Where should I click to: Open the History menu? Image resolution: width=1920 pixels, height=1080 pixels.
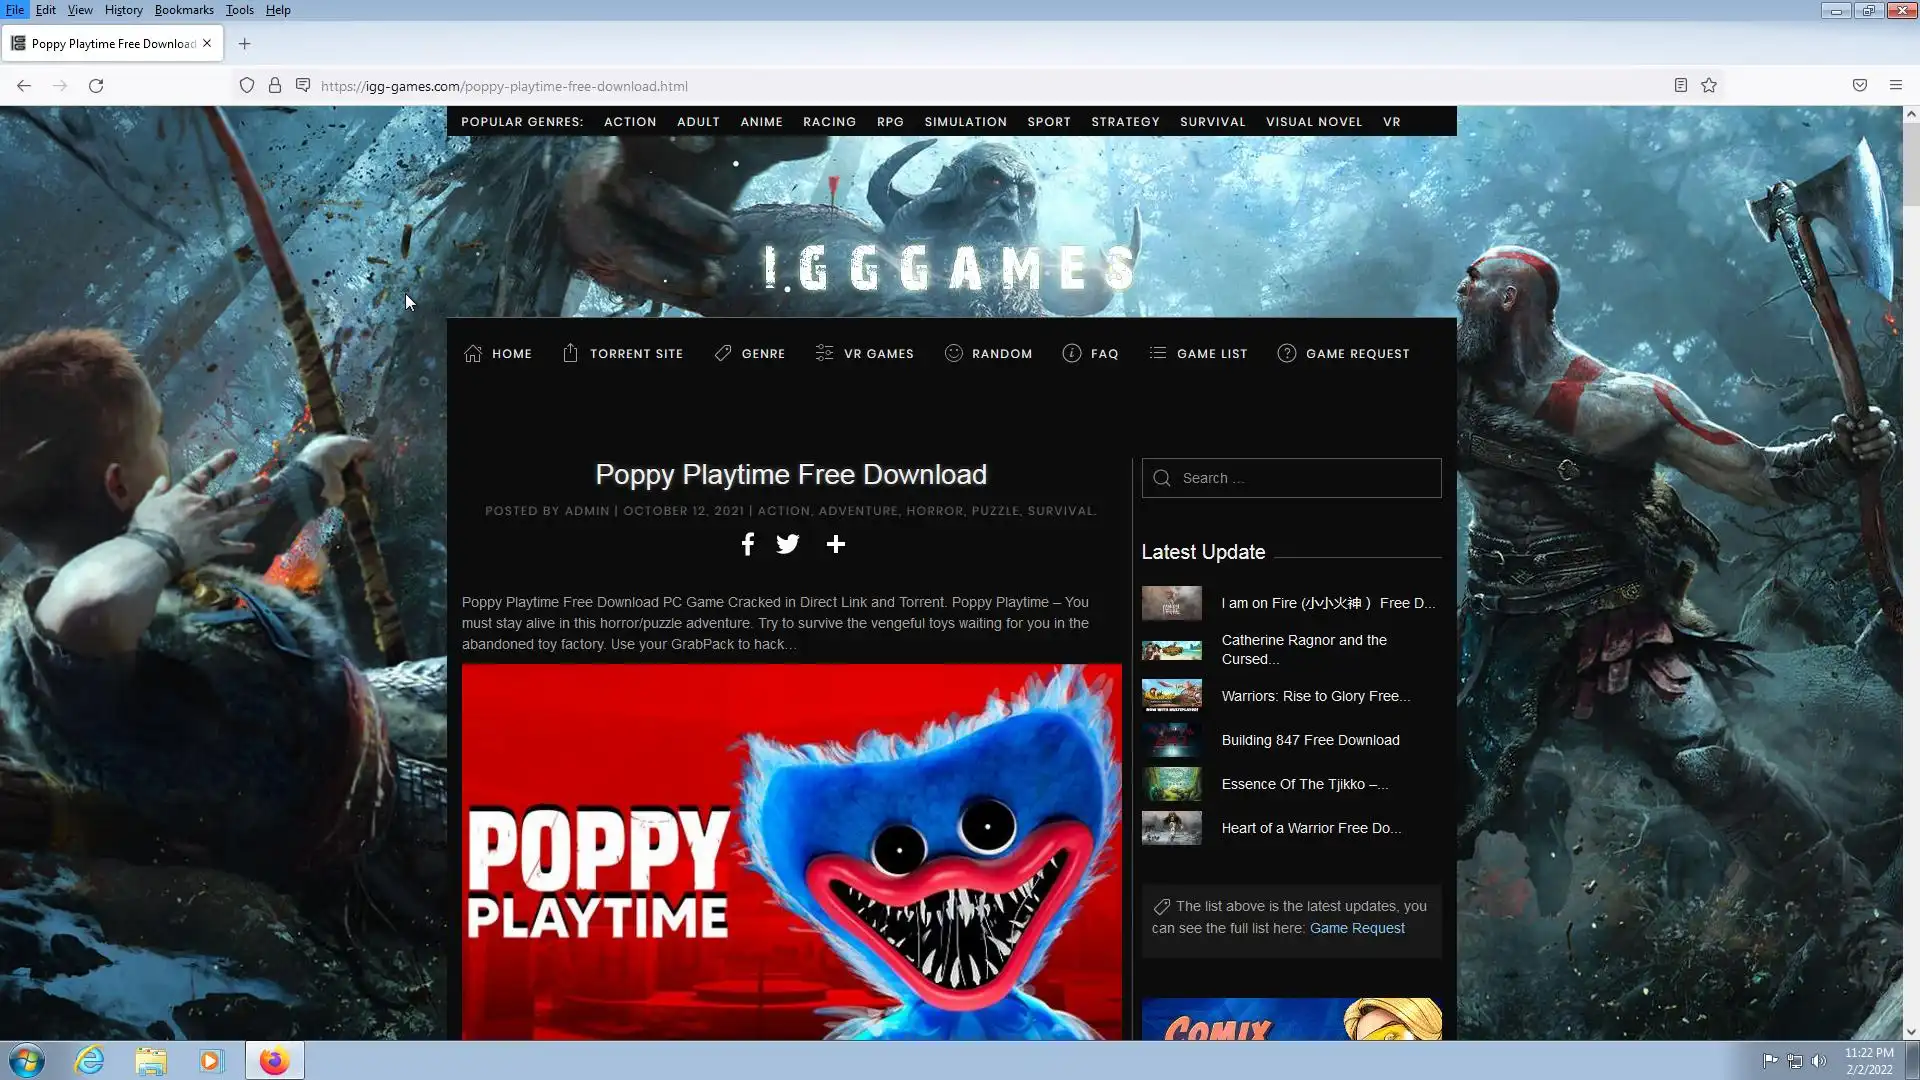click(123, 10)
